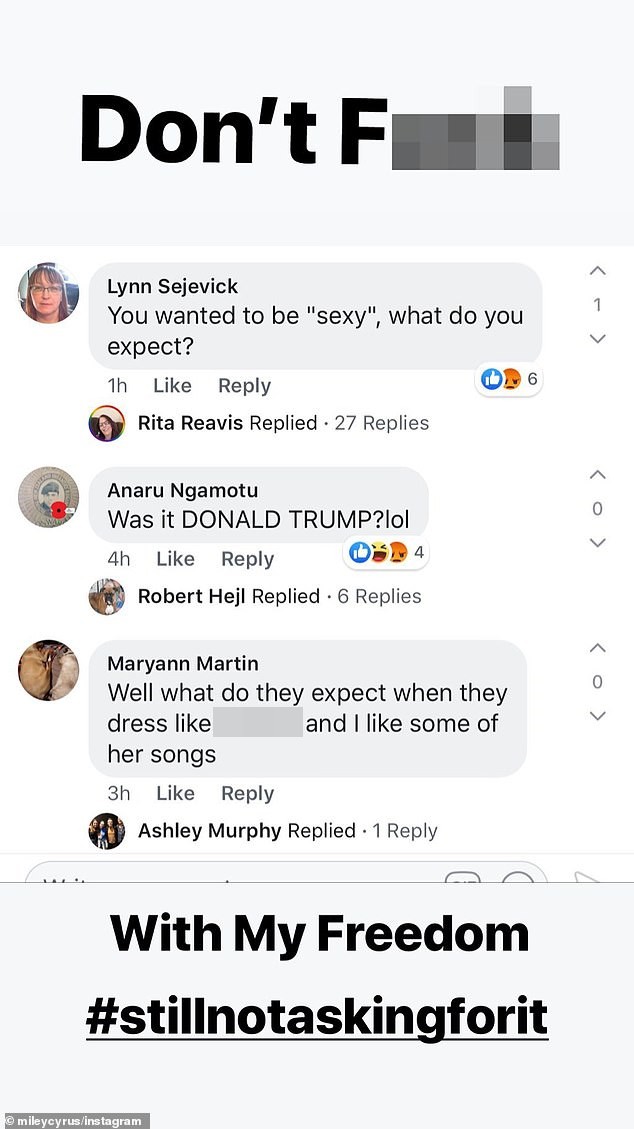The image size is (634, 1129).
Task: Downvote Maryann Martin's comment
Action: [x=597, y=716]
